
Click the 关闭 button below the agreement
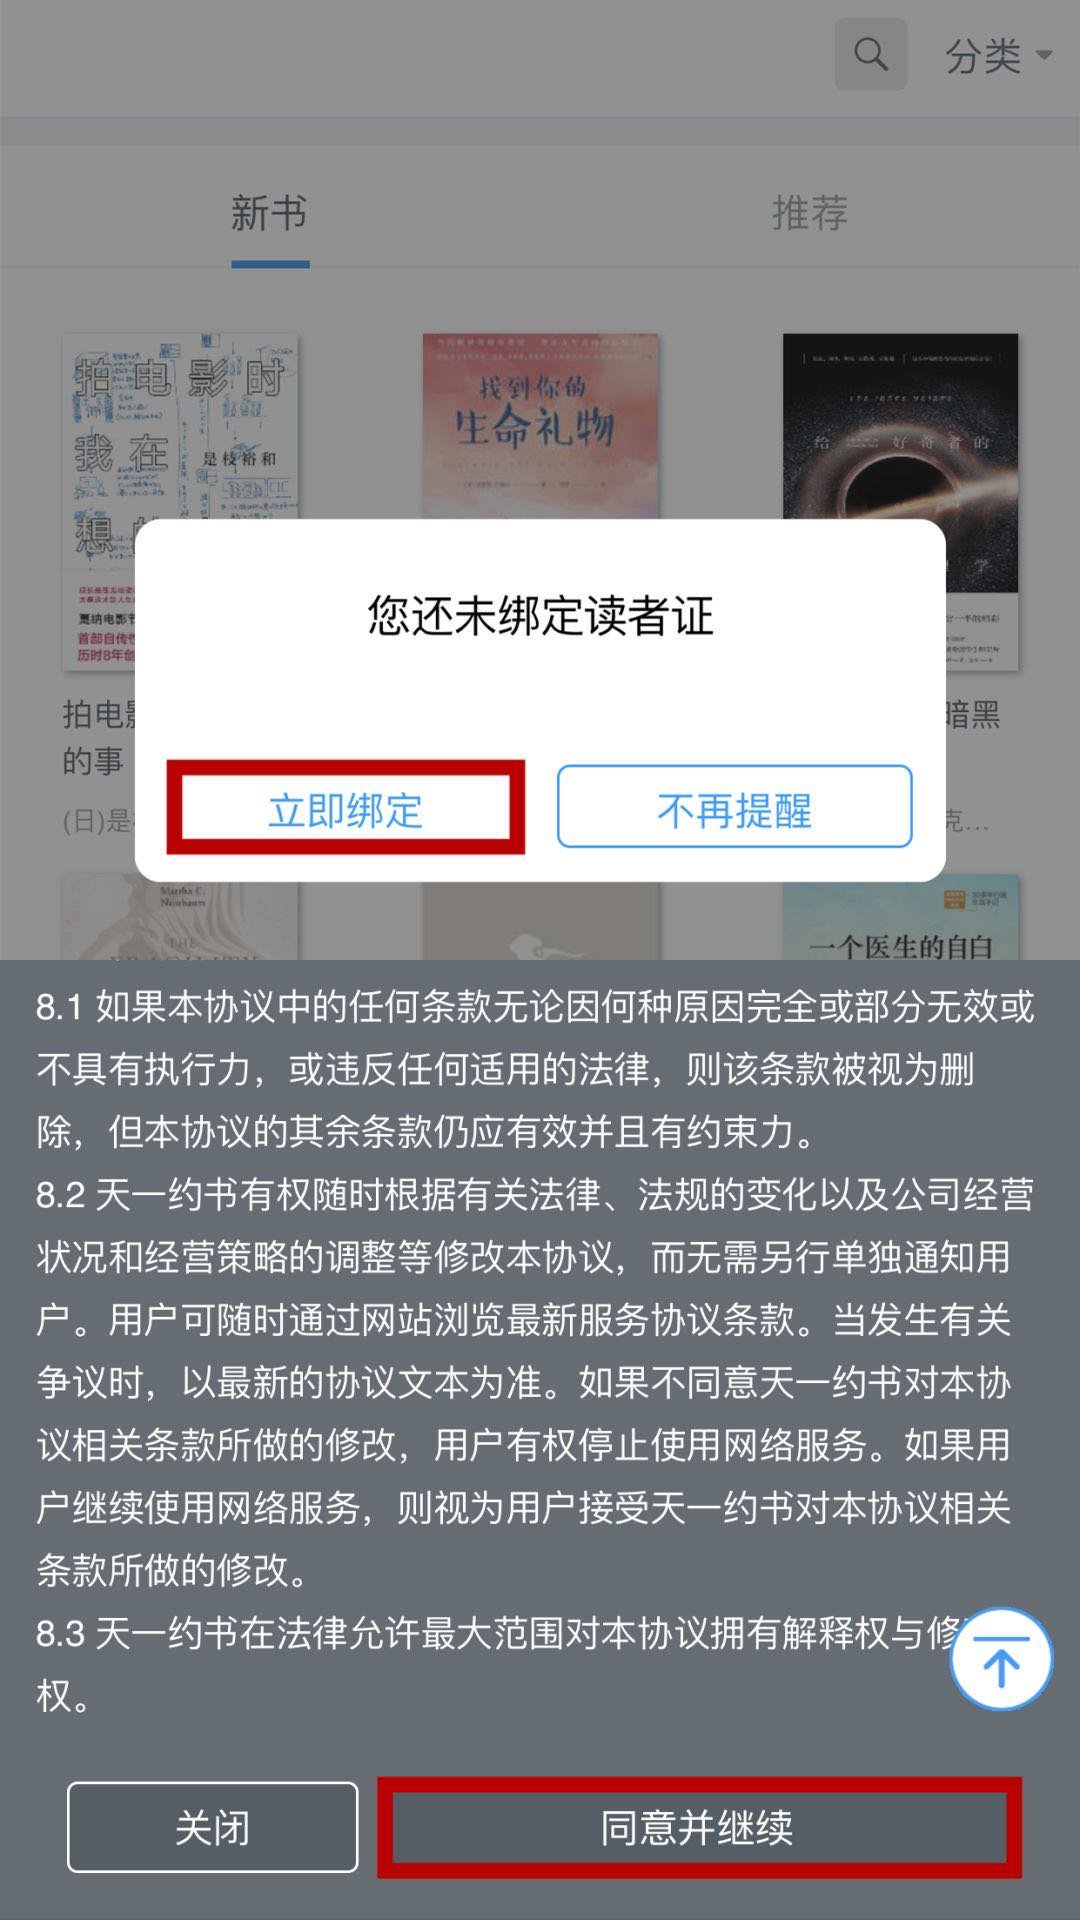tap(212, 1827)
